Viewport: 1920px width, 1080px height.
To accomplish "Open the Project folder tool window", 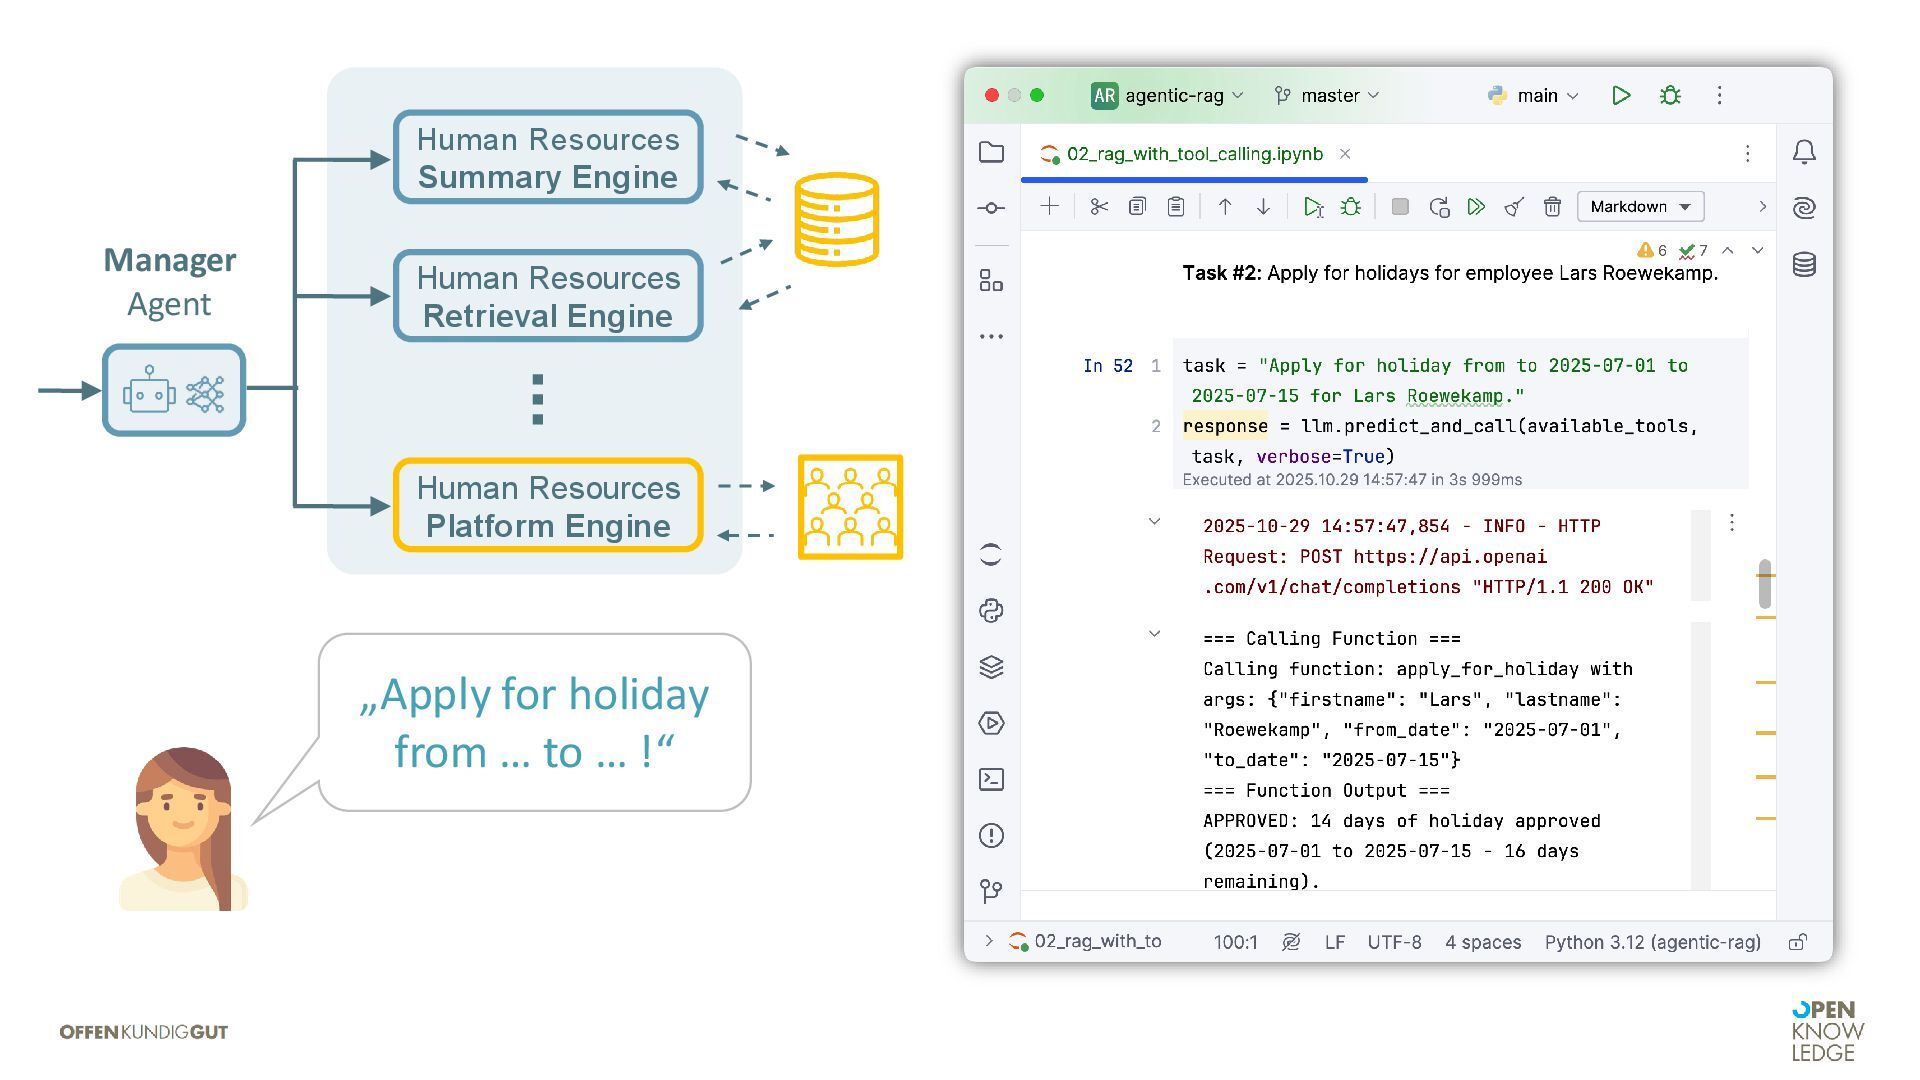I will (991, 152).
